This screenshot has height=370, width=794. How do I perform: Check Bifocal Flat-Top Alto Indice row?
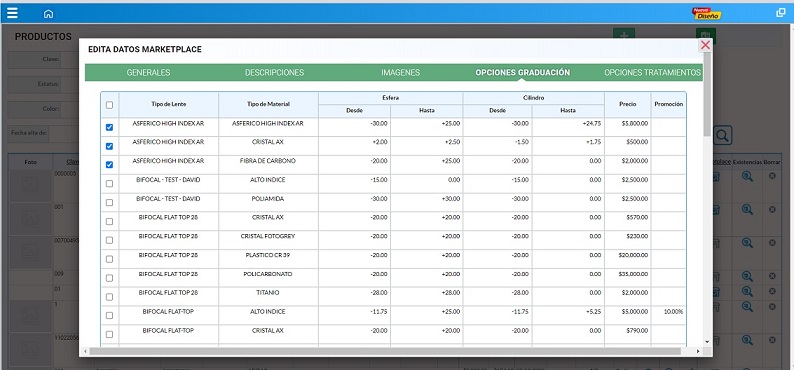click(x=109, y=315)
